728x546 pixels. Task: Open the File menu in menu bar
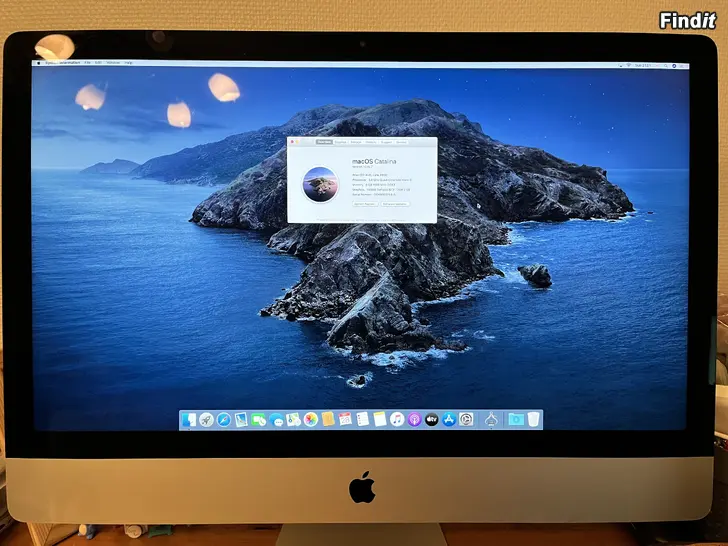(x=88, y=63)
